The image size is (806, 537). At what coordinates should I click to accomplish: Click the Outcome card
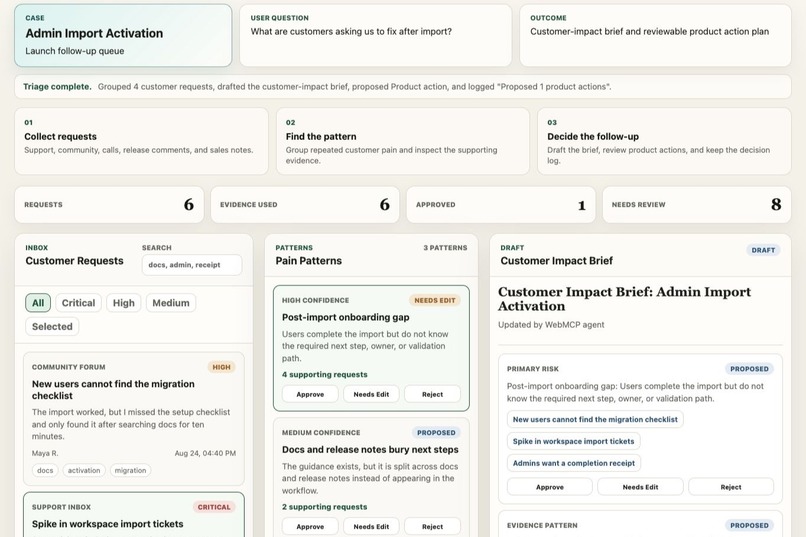[x=655, y=35]
